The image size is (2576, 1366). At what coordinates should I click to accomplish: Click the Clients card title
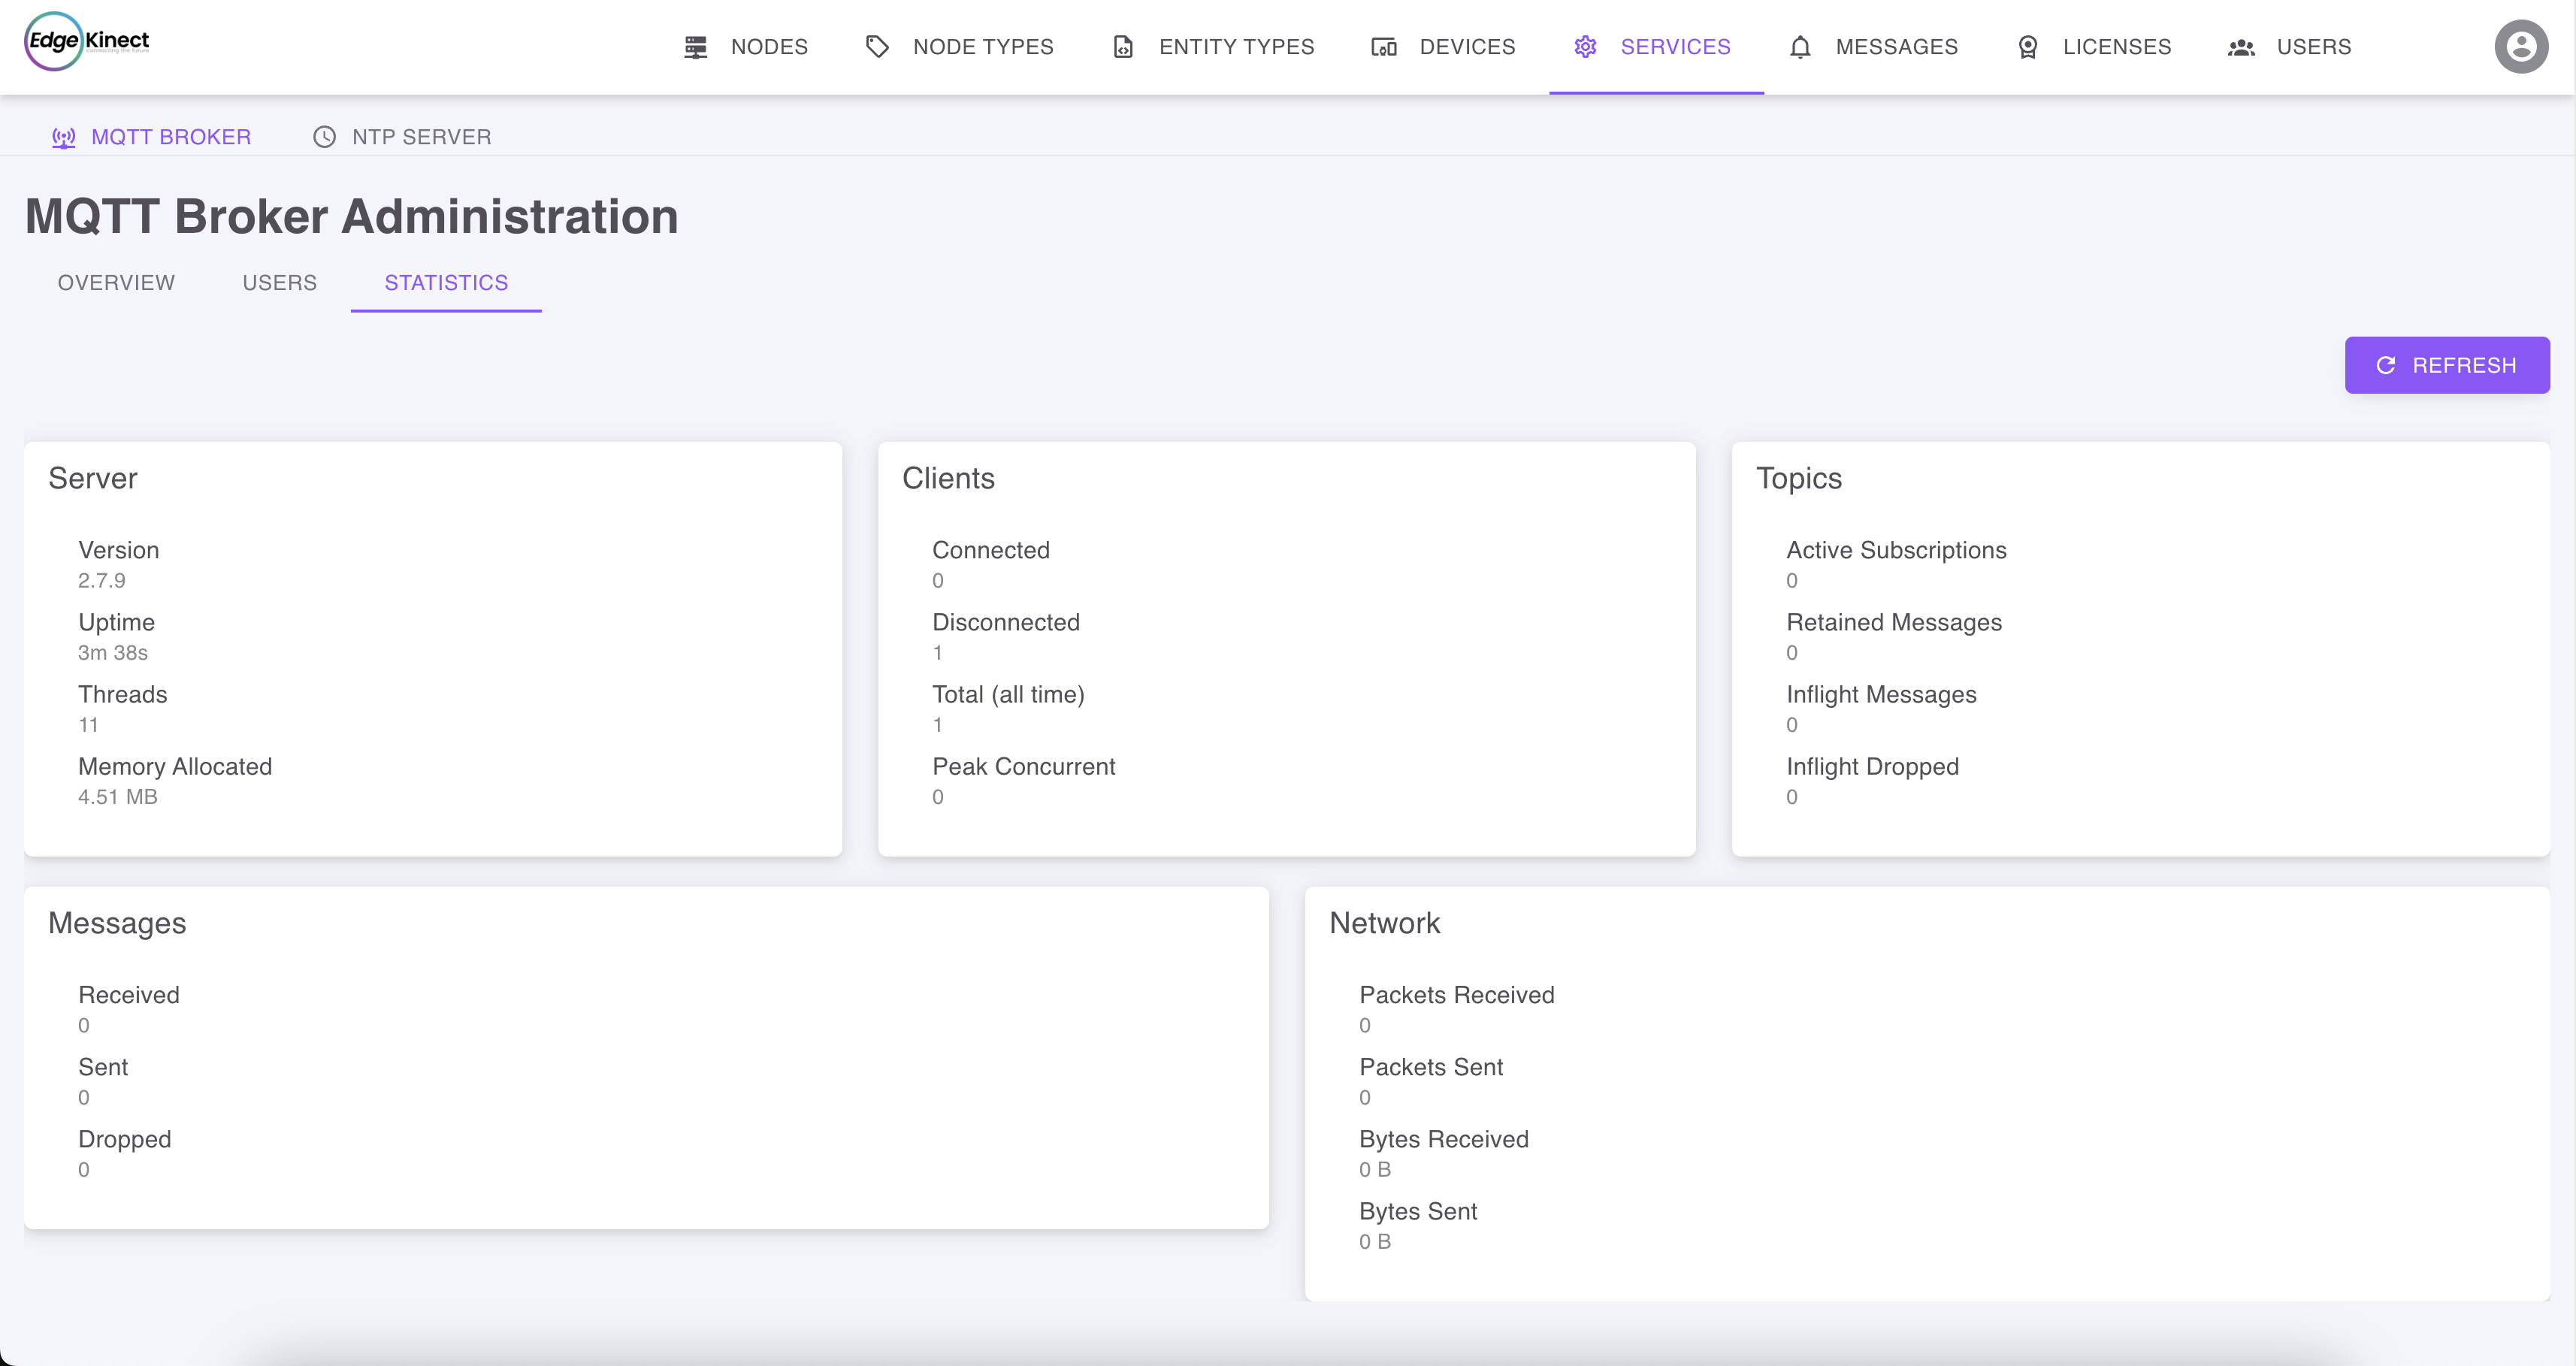[x=948, y=478]
